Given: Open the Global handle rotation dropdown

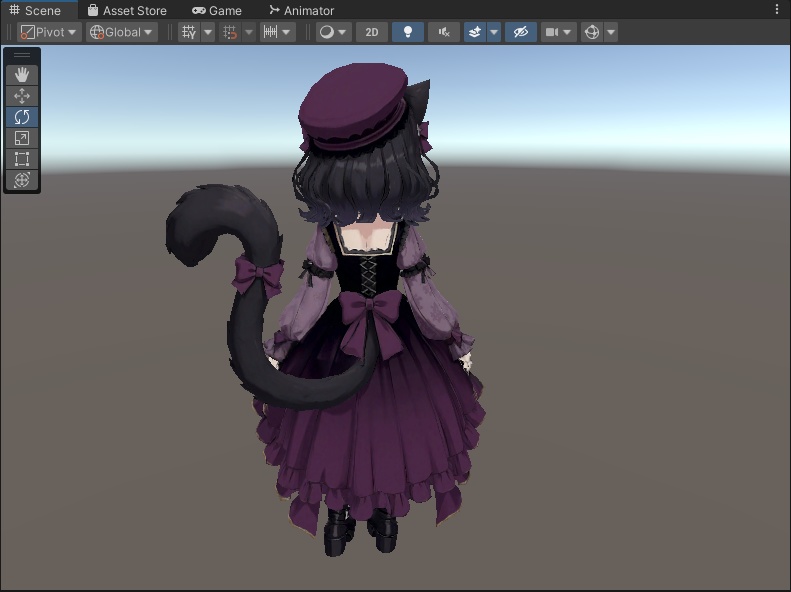Looking at the screenshot, I should tap(122, 32).
